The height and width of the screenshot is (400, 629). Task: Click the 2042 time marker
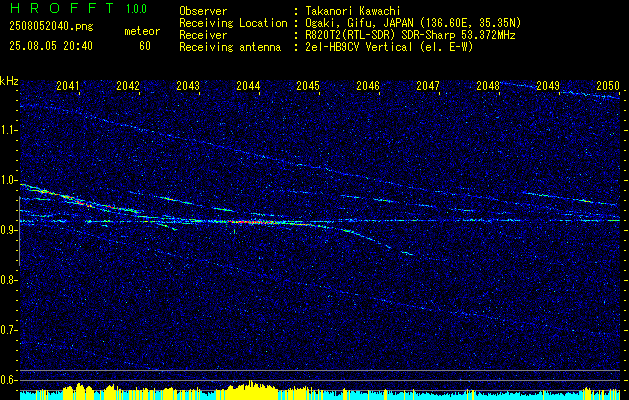coord(128,85)
